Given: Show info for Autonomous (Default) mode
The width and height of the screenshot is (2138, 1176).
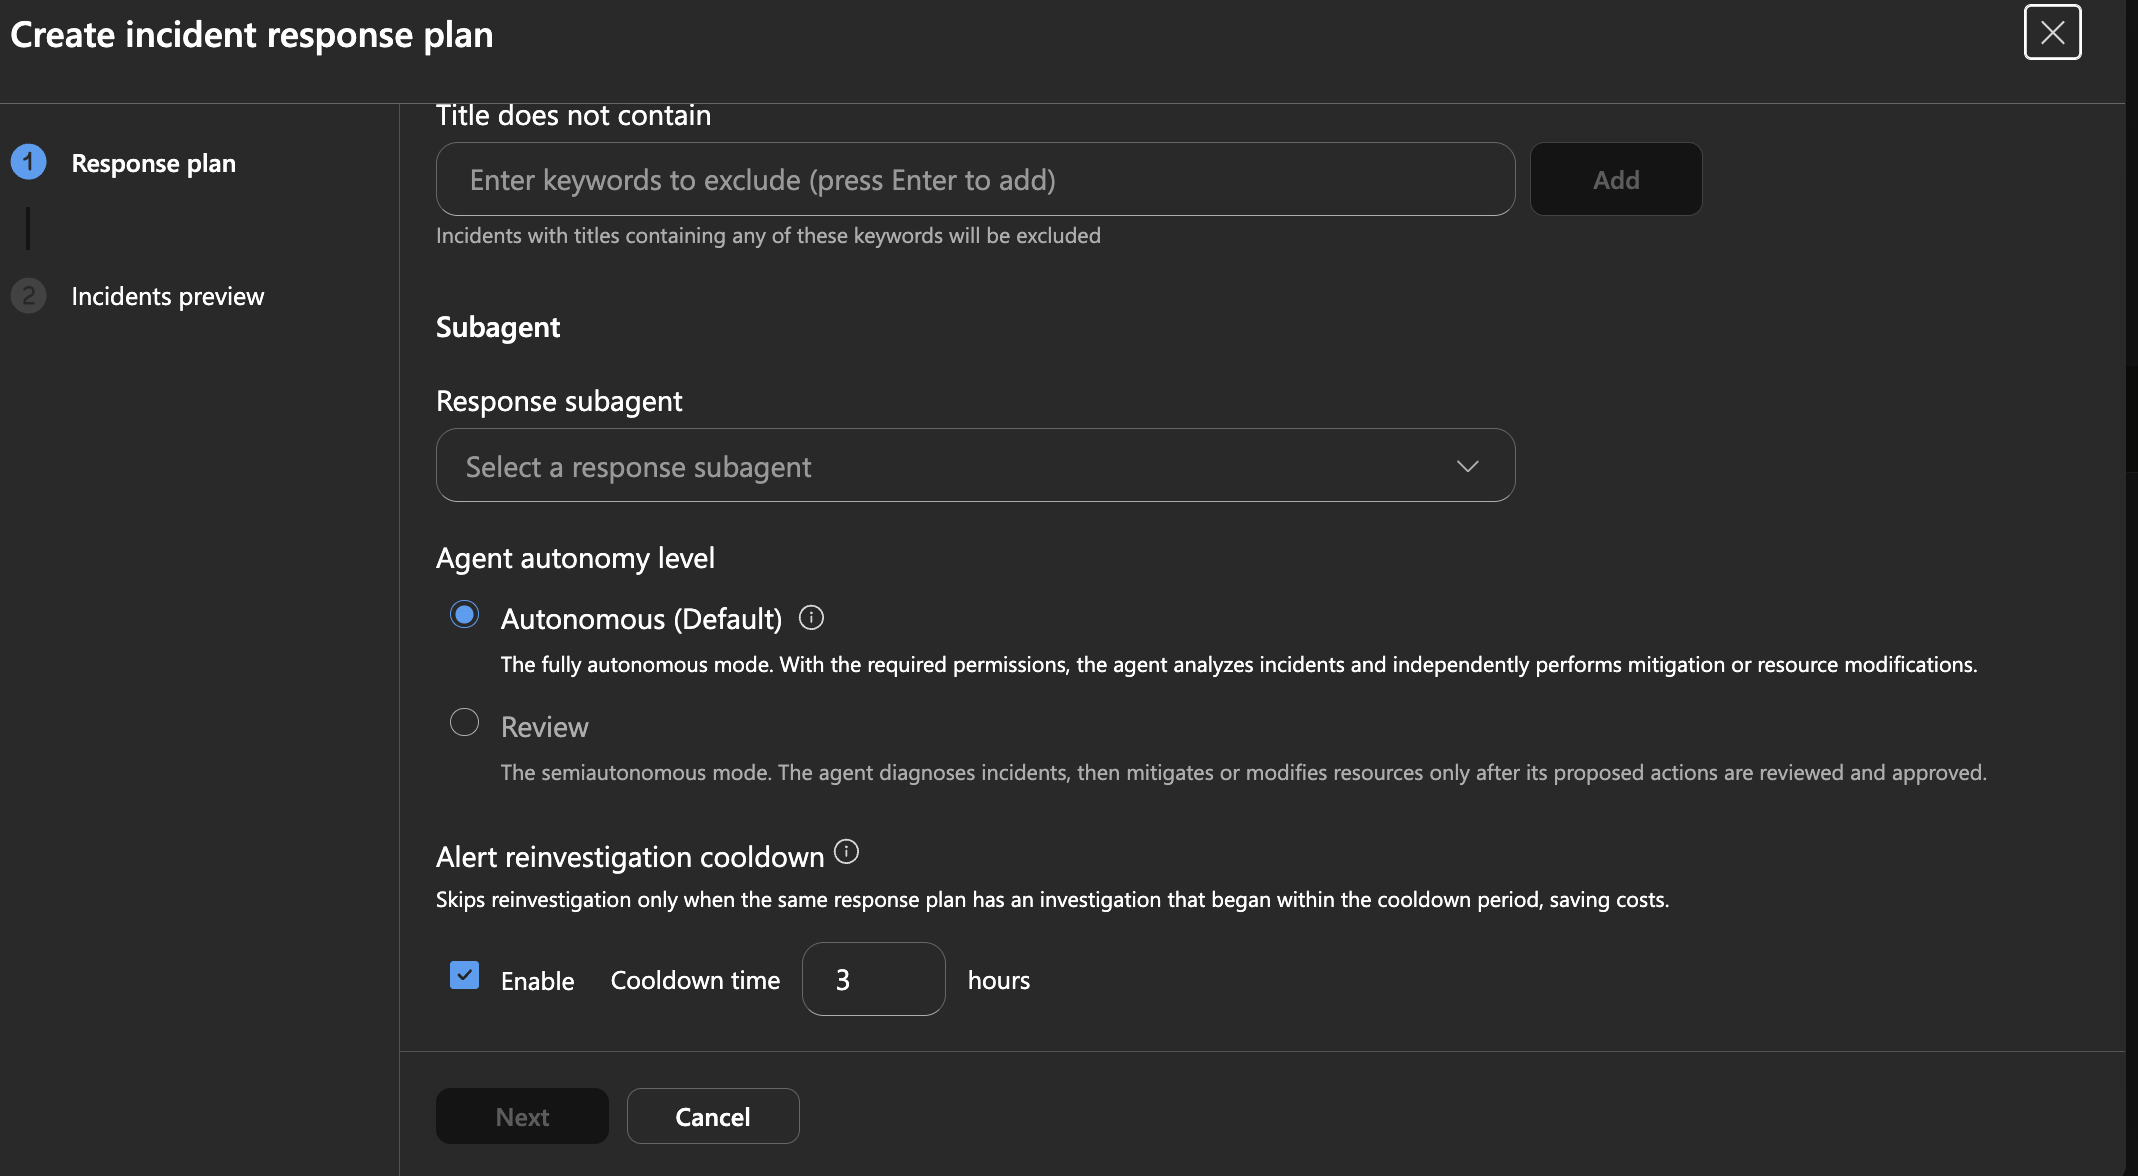Looking at the screenshot, I should coord(811,618).
